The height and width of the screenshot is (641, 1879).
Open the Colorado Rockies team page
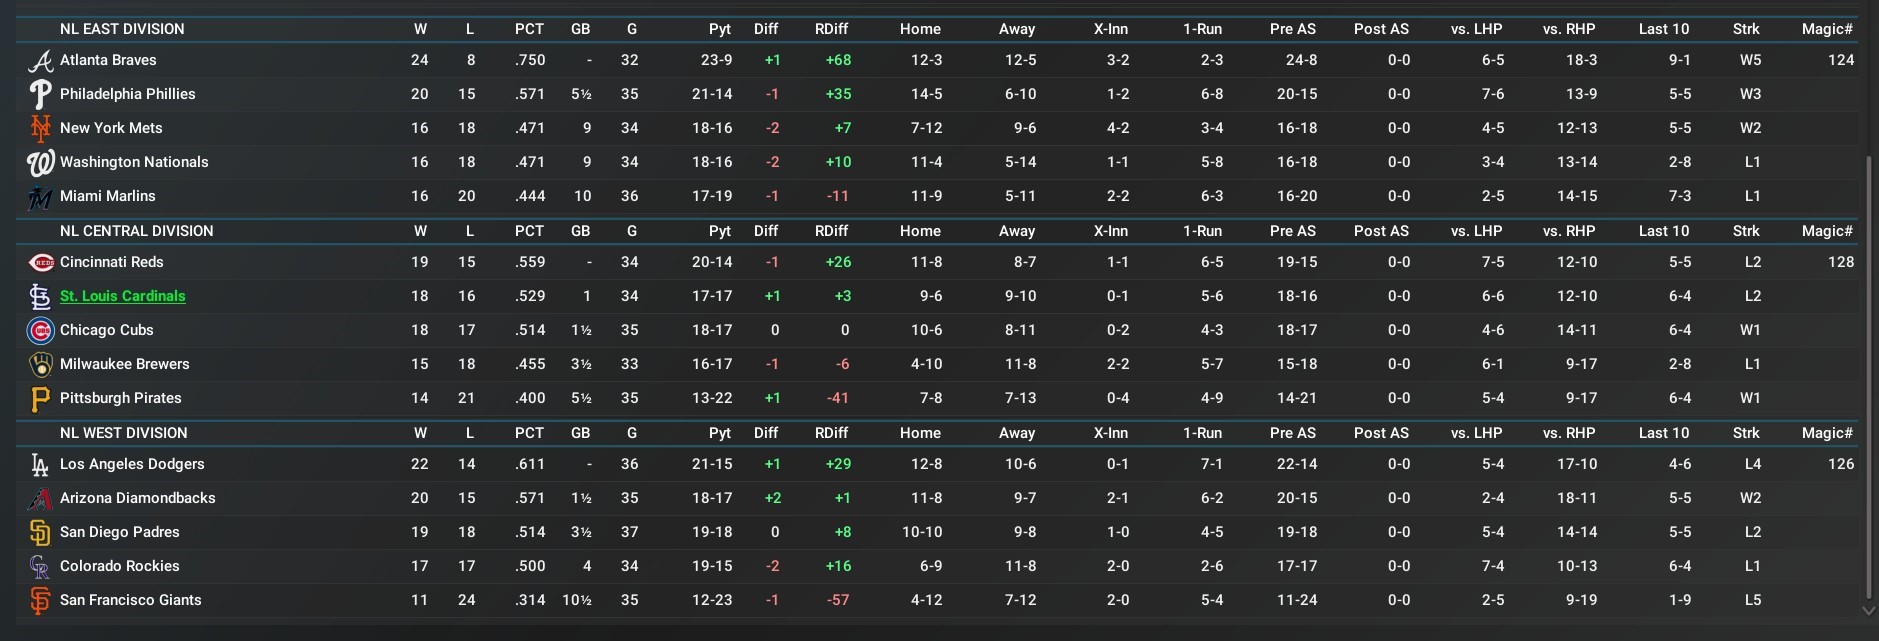pos(119,566)
